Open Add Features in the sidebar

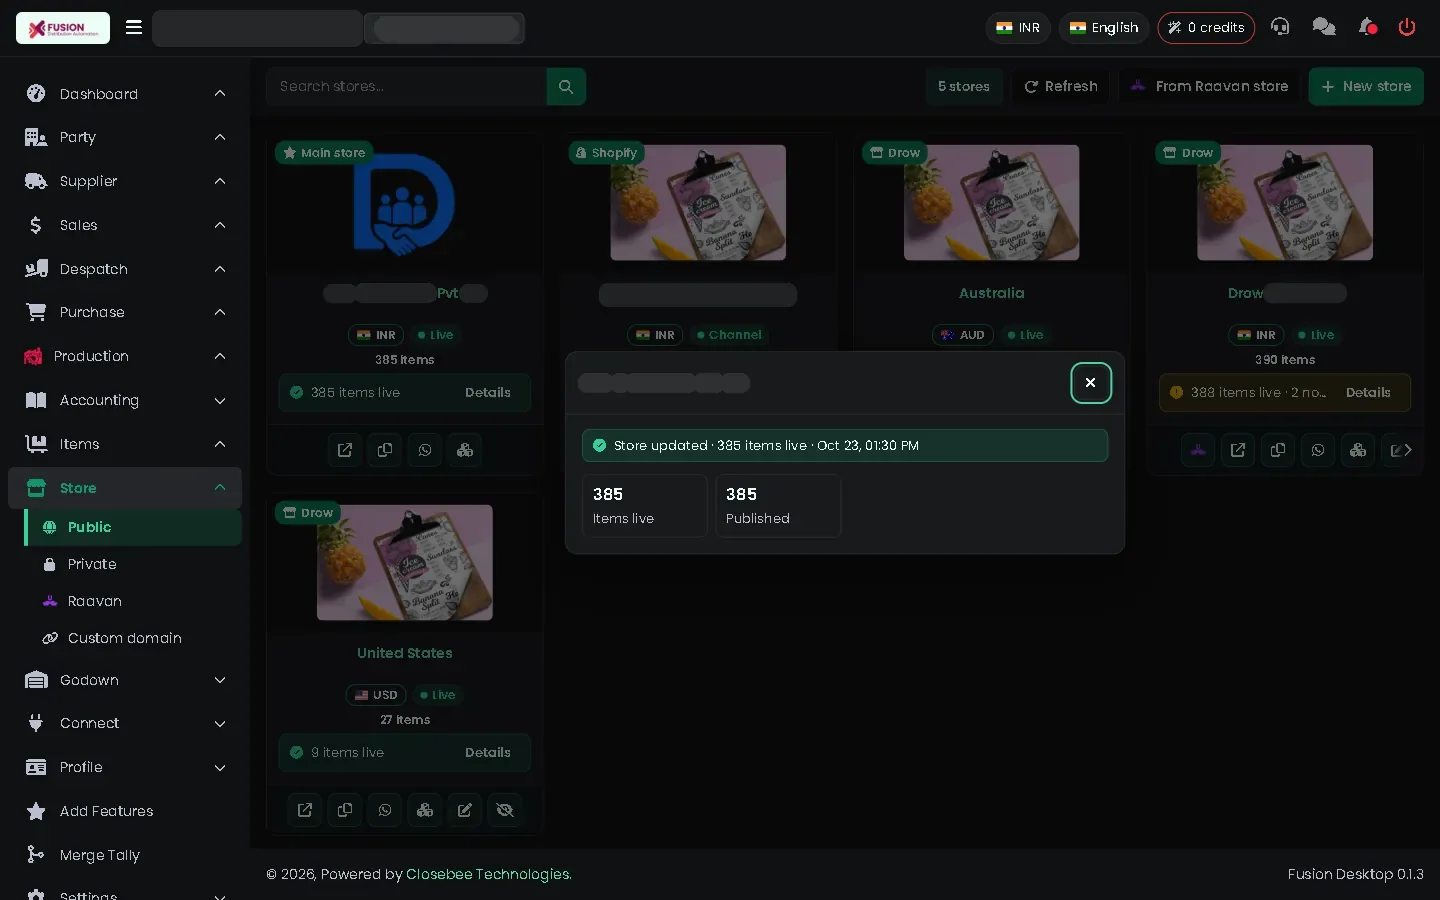point(125,811)
